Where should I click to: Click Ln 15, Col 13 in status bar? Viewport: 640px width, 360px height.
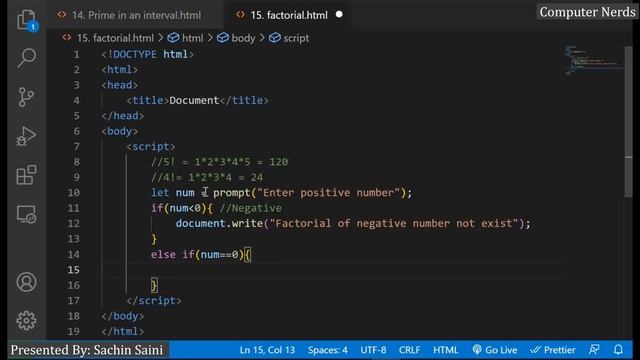[267, 350]
